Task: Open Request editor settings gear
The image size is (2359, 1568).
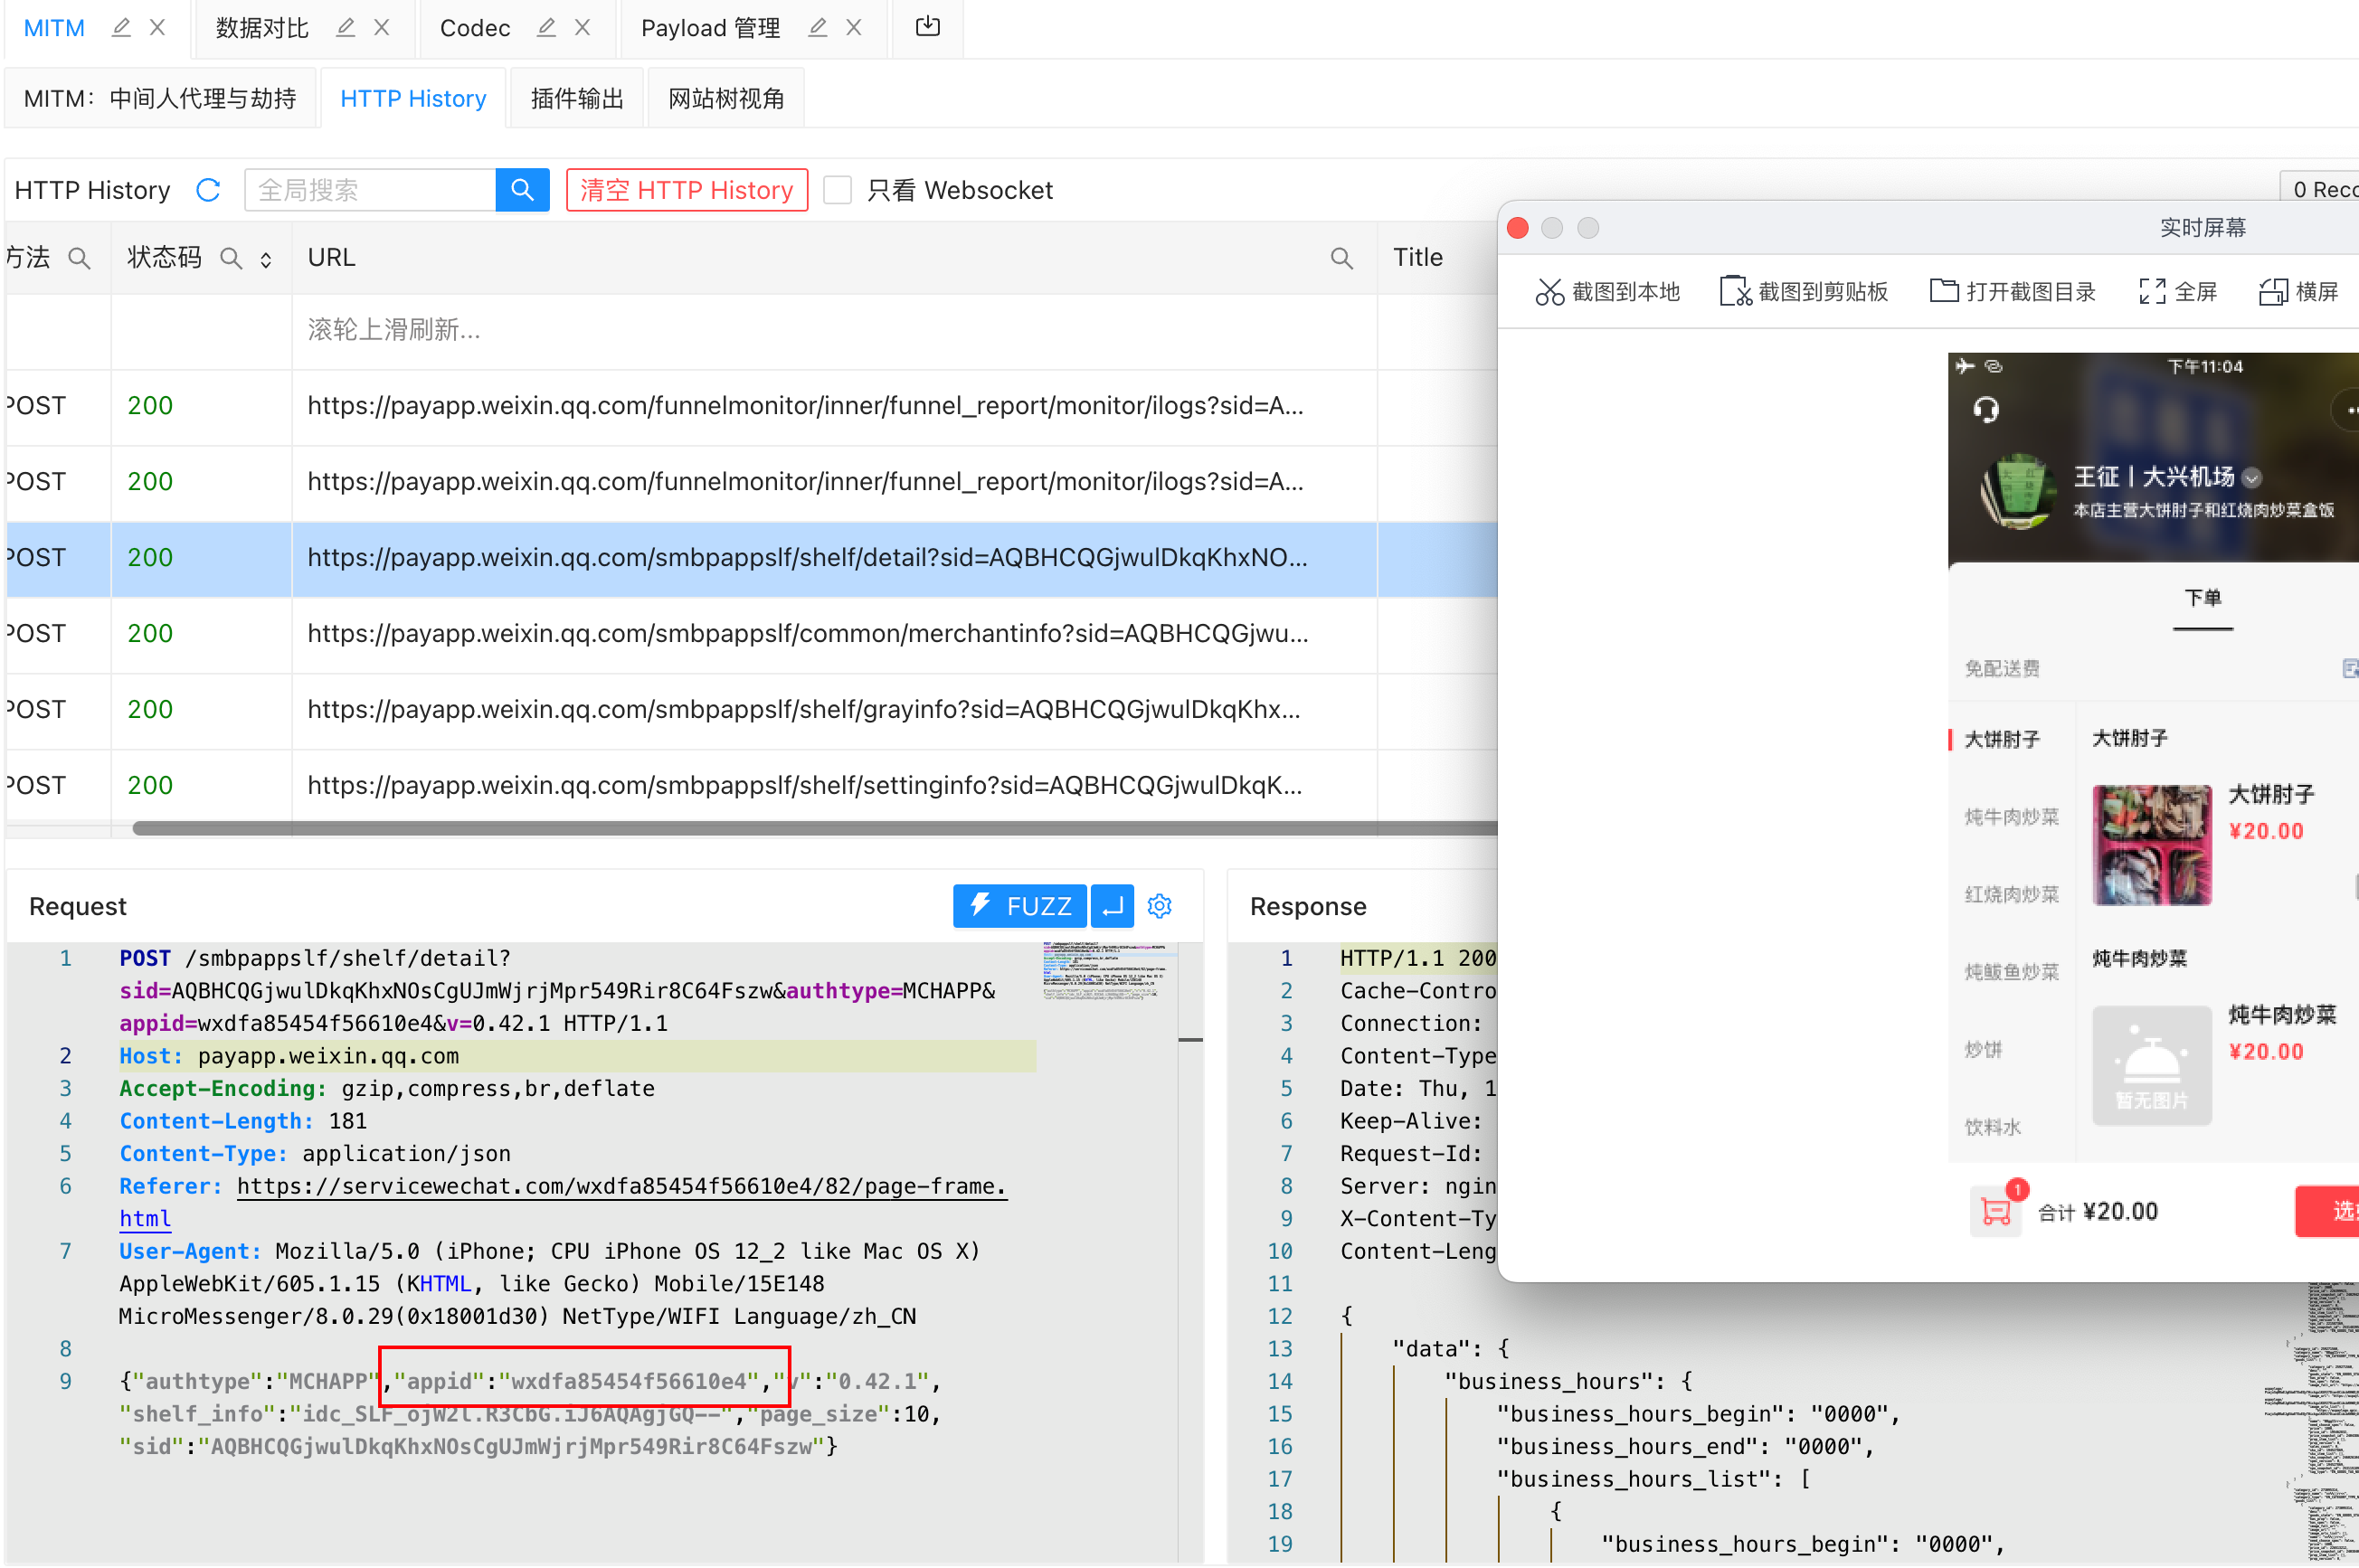Action: click(x=1160, y=906)
